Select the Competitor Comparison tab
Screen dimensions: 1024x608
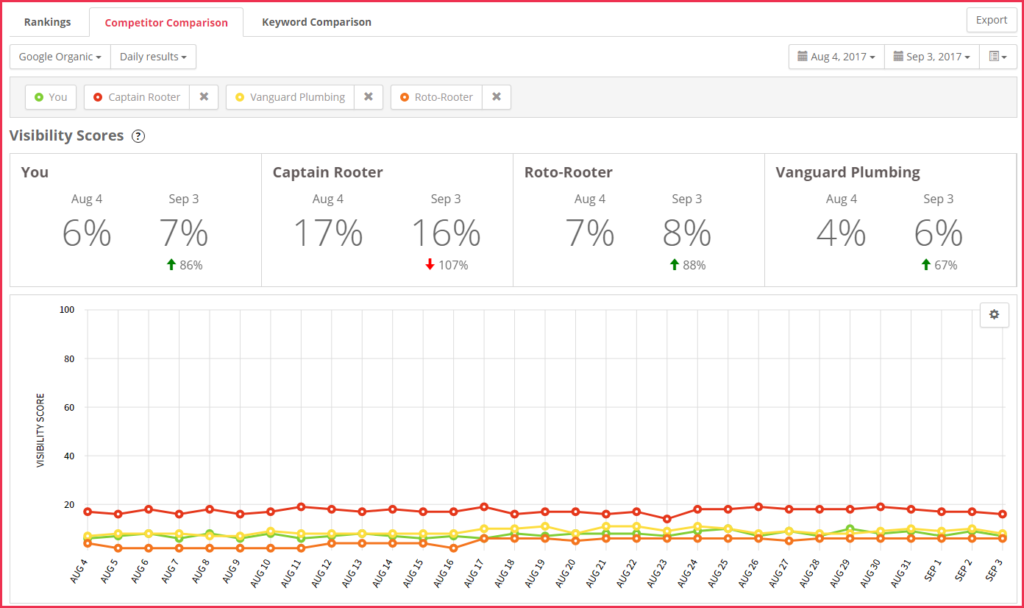coord(166,22)
